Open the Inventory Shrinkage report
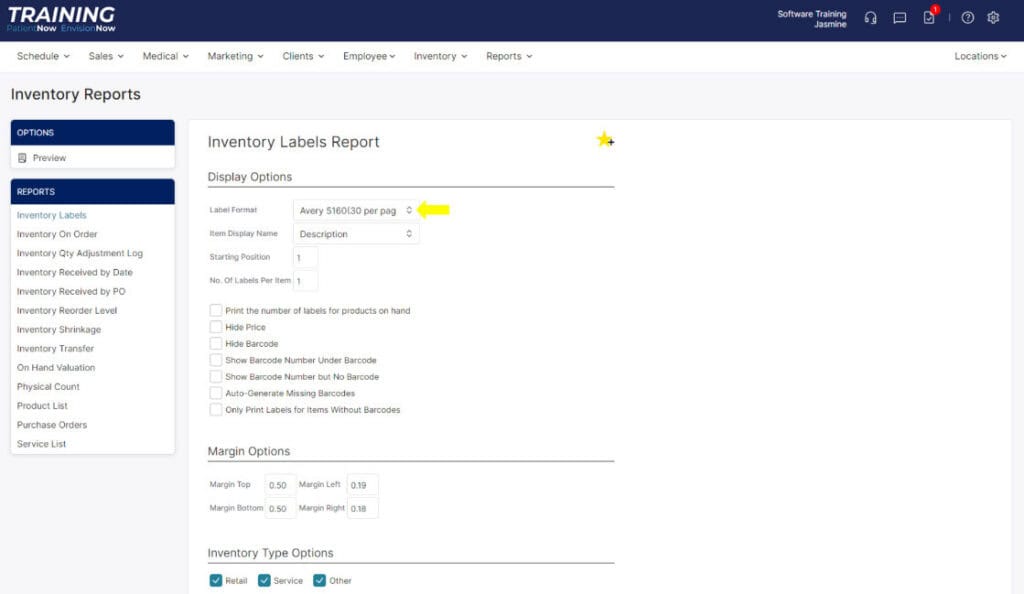 coord(59,329)
